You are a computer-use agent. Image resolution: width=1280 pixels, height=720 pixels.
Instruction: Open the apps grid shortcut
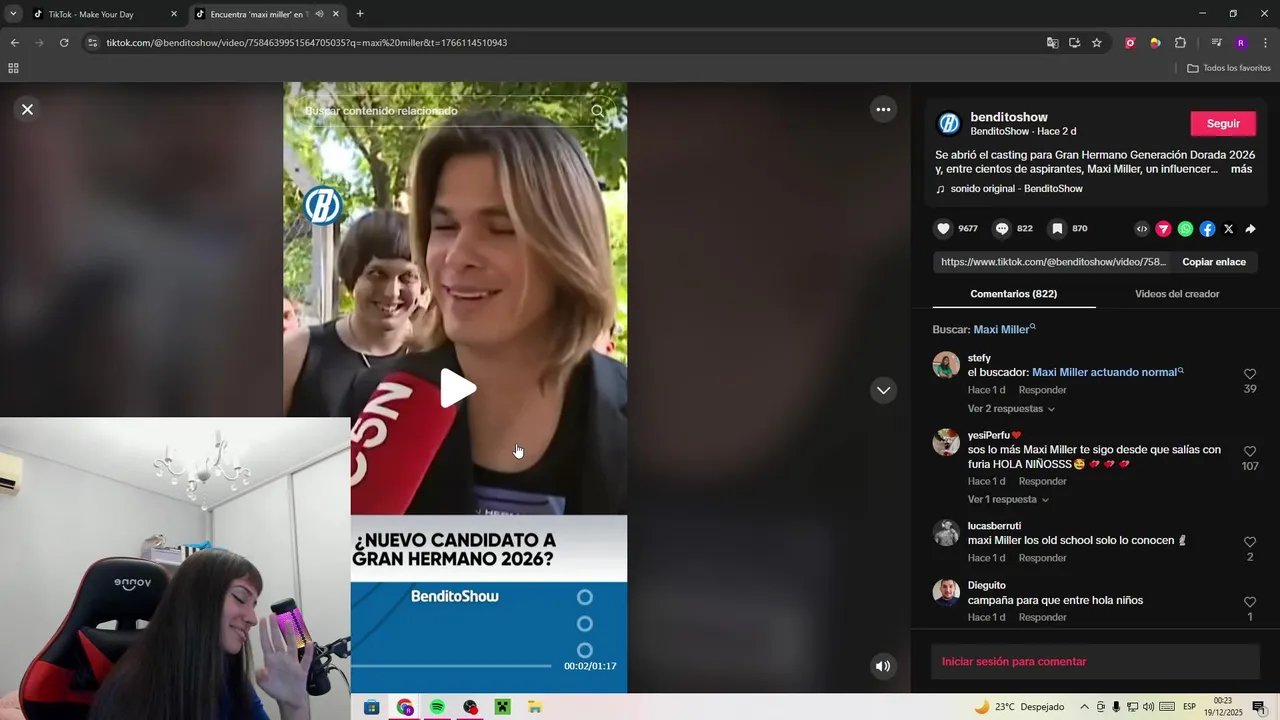(x=13, y=68)
